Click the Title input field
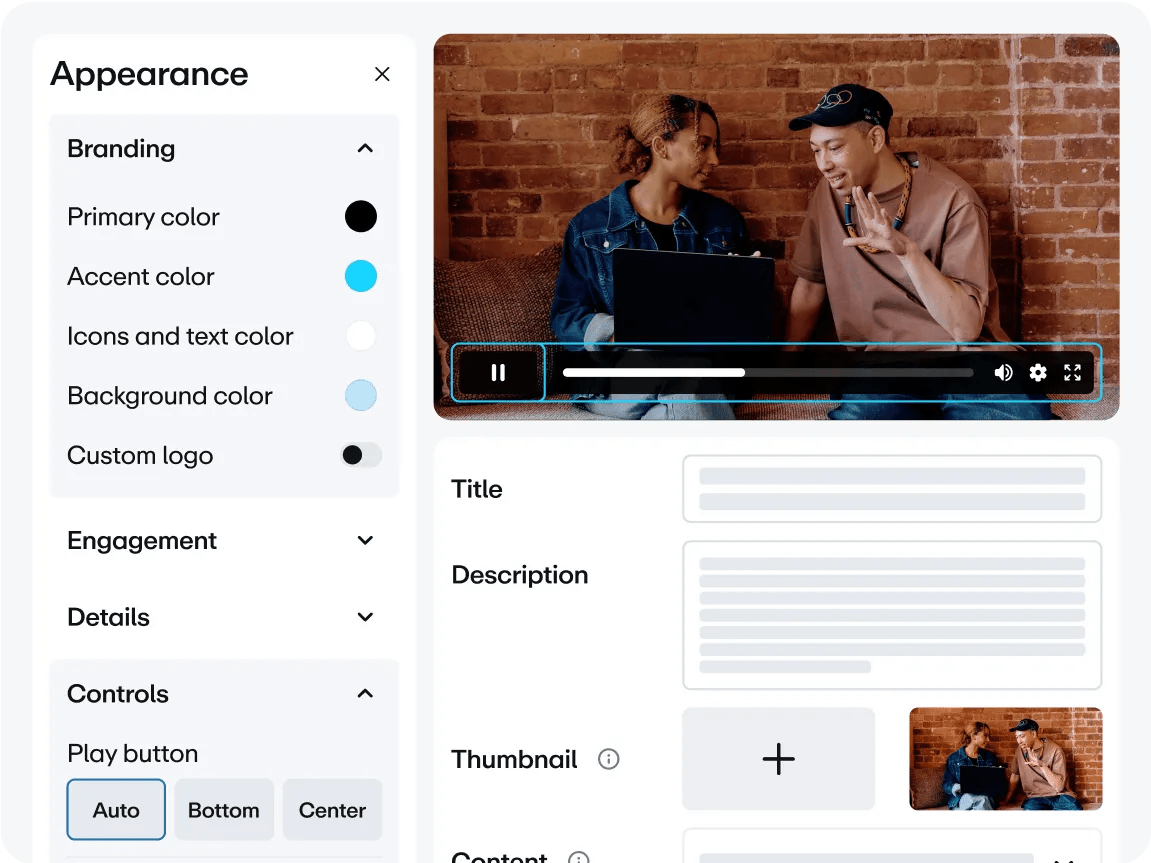Image resolution: width=1151 pixels, height=863 pixels. [x=892, y=489]
